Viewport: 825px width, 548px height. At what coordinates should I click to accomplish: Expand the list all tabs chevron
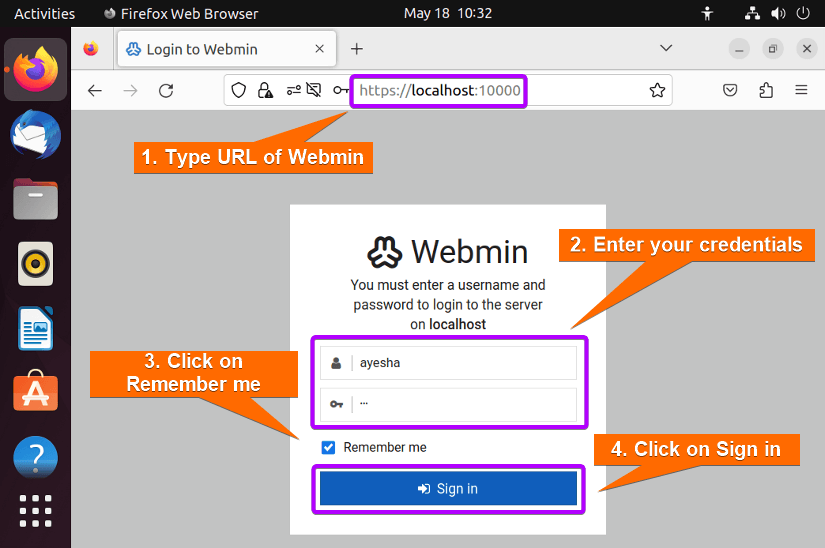click(x=666, y=48)
